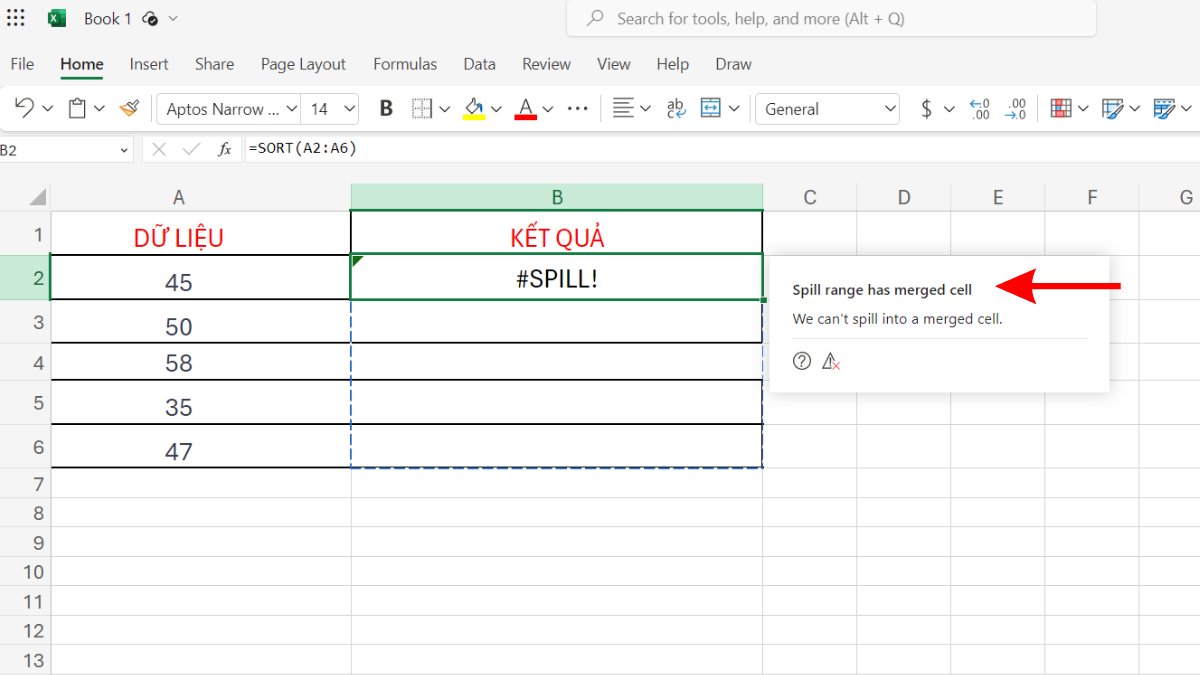Click Decrease Decimal icon
1200x675 pixels.
[980, 109]
